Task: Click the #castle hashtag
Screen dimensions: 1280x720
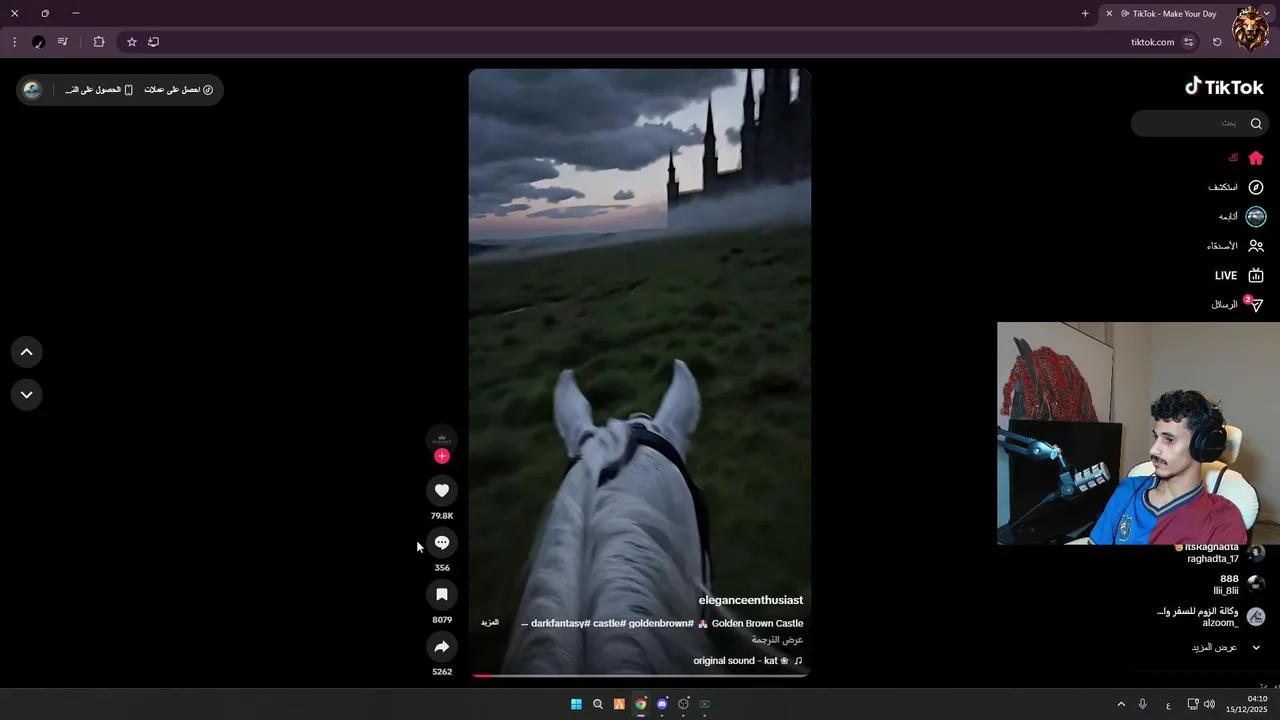Action: pyautogui.click(x=608, y=623)
